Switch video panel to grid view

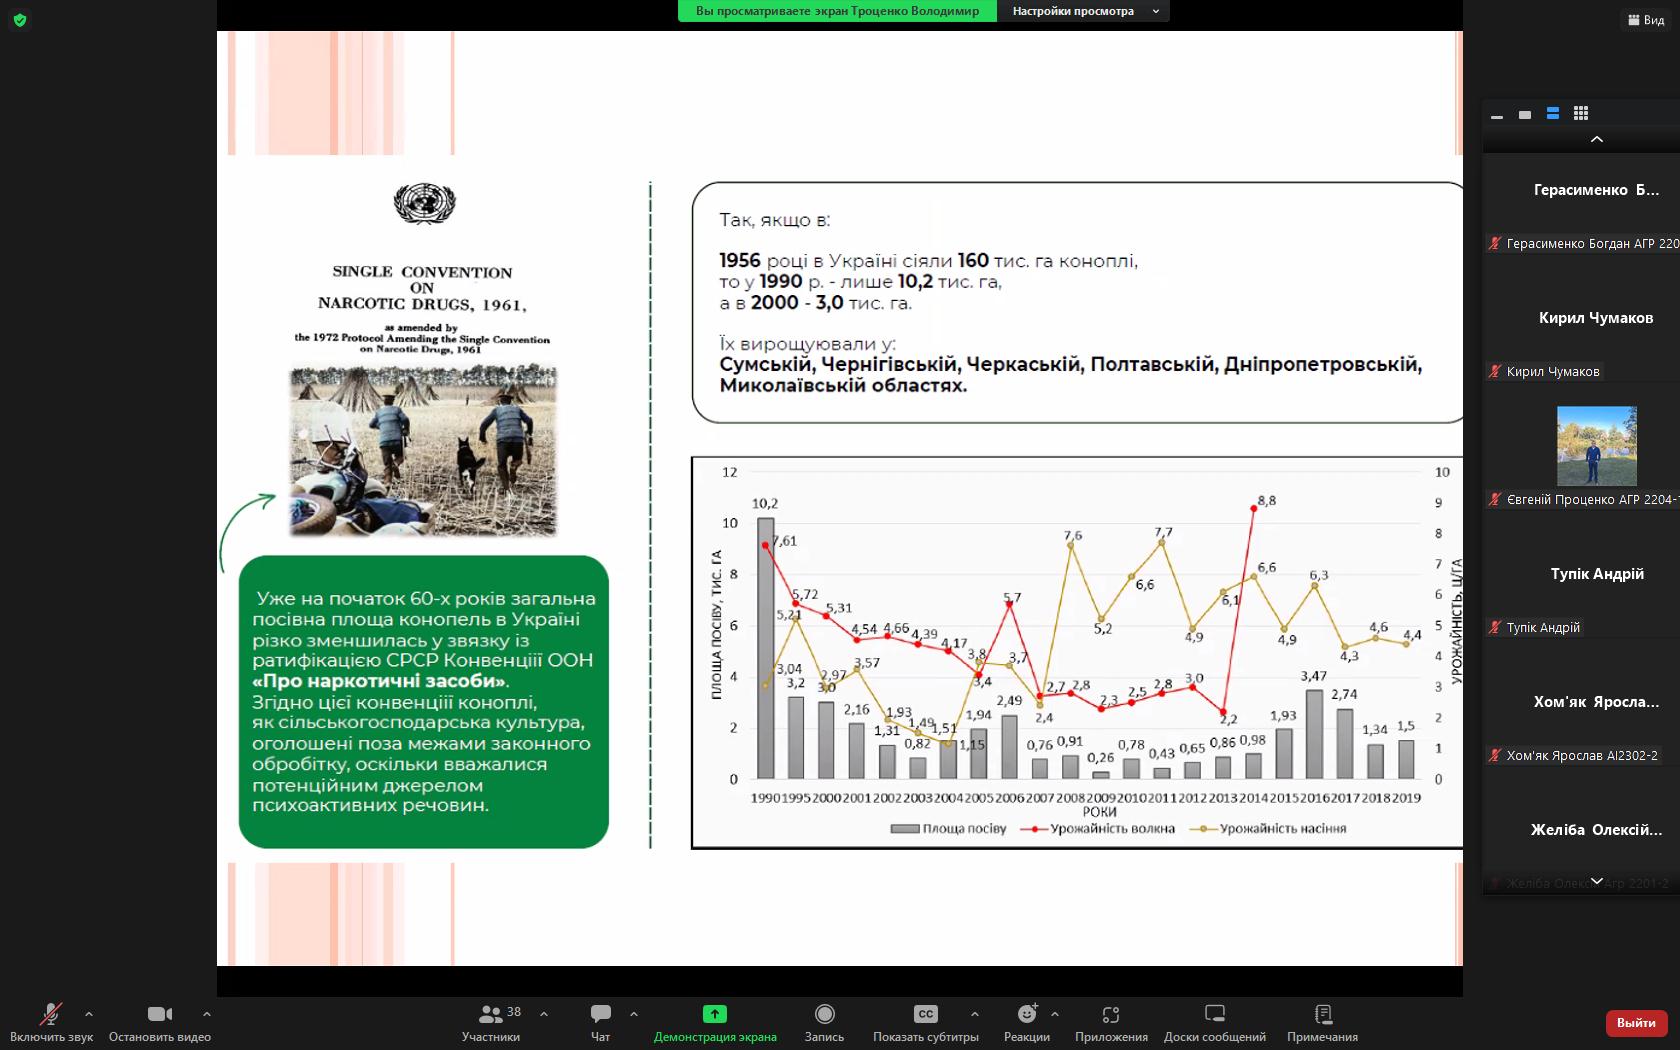(1581, 114)
